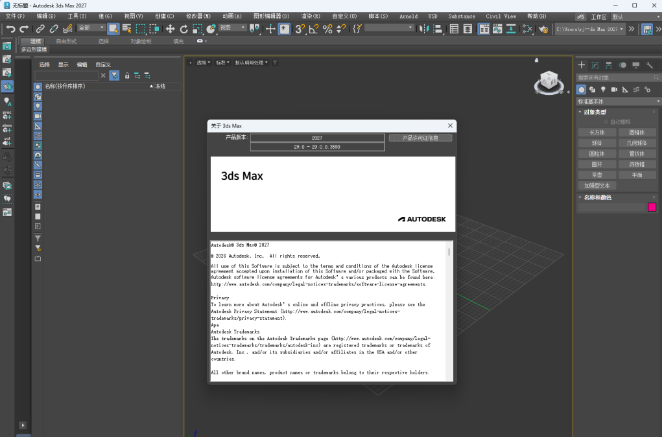This screenshot has height=437, width=662.
Task: Click the magenta object color swatch
Action: point(651,207)
